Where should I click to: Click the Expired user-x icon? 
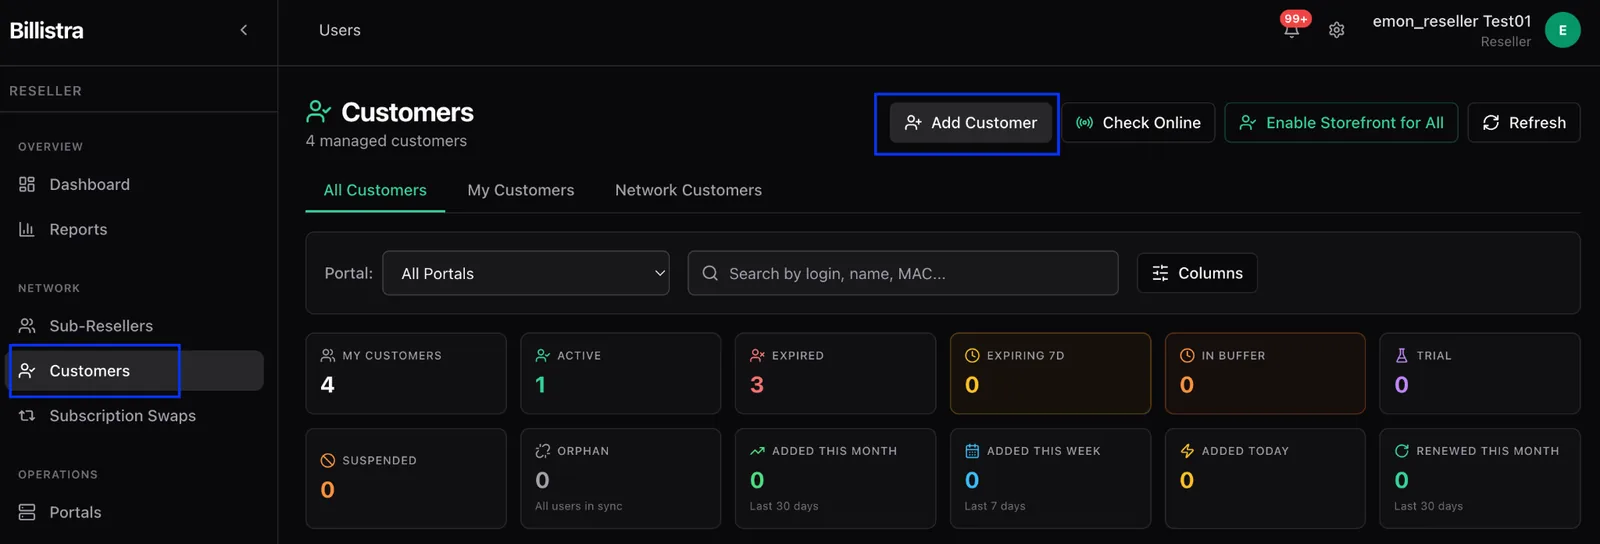[758, 355]
